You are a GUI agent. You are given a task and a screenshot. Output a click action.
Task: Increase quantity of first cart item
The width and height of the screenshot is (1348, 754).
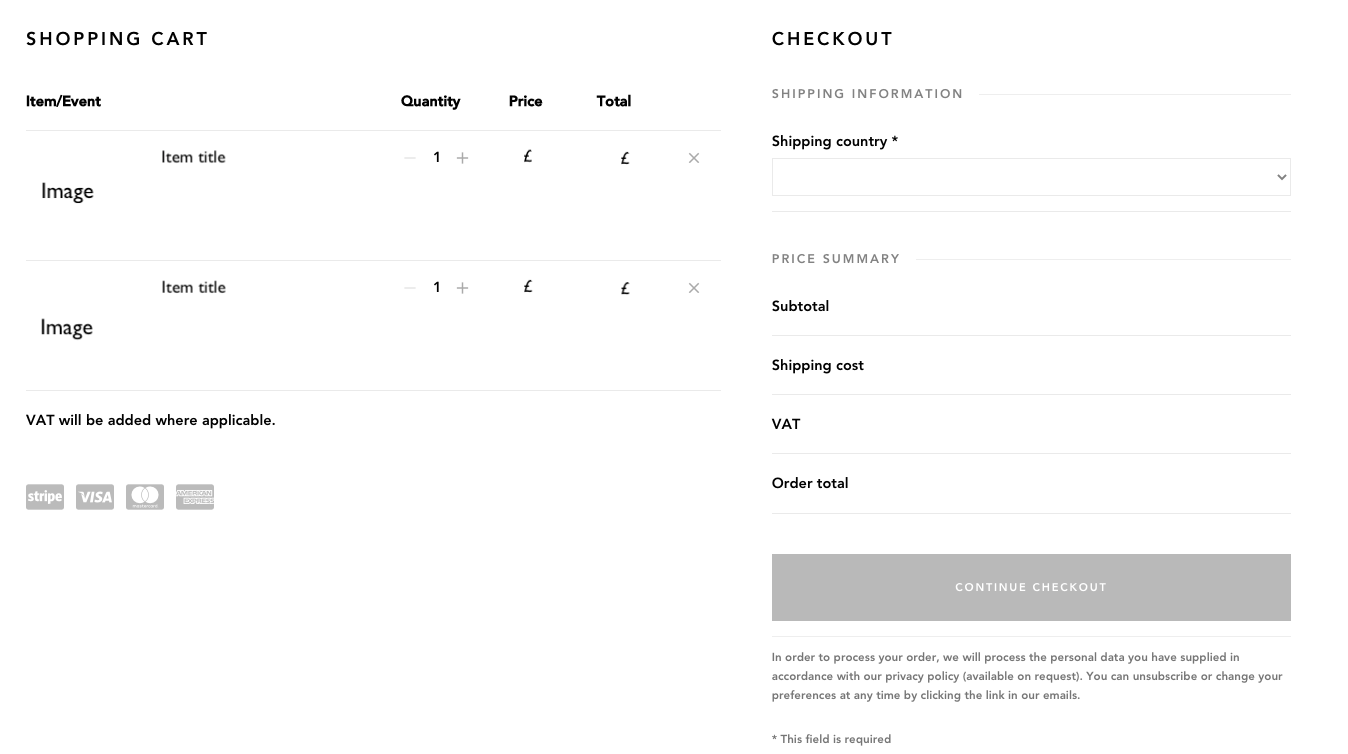[x=462, y=158]
